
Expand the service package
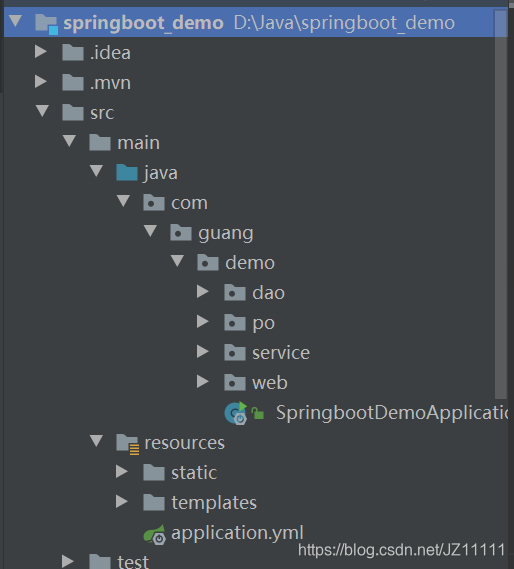click(x=203, y=351)
